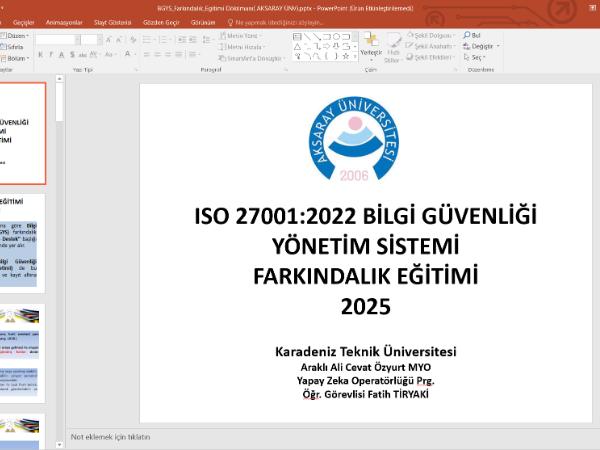Screen dimensions: 600x450
Task: Expand the Düzen layout dropdown
Action: click(15, 36)
